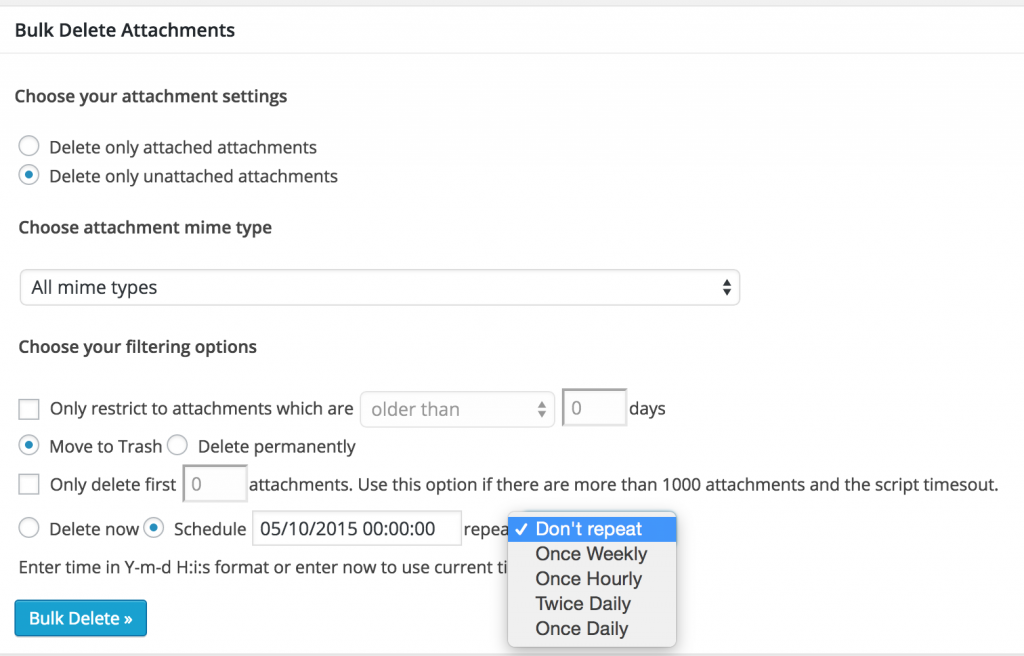
Task: Check the 'Only delete first' attachments option
Action: (28, 485)
